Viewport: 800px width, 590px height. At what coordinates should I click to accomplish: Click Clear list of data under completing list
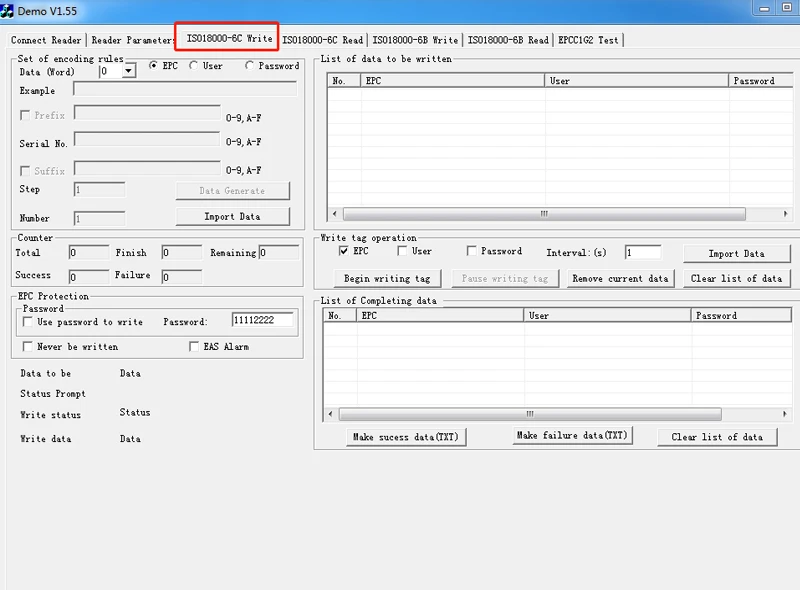(717, 437)
